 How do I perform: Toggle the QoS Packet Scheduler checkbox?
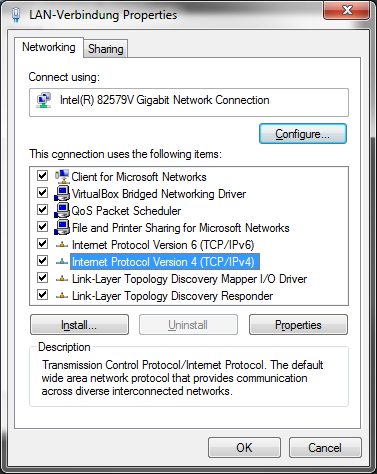(42, 209)
